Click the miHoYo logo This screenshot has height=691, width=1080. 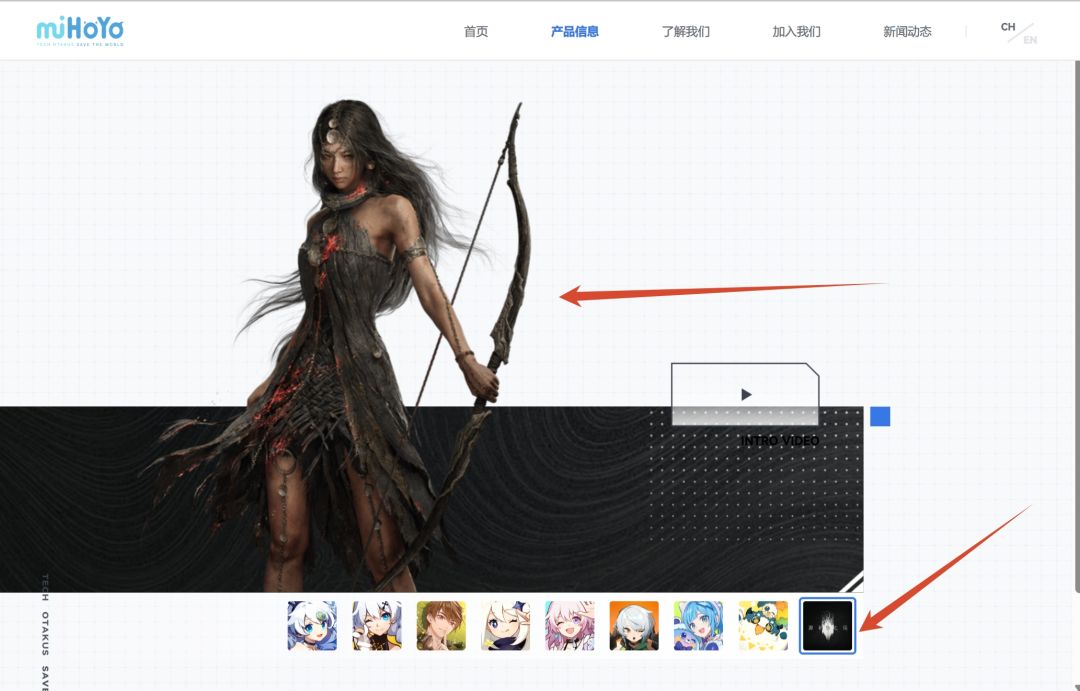pos(80,31)
